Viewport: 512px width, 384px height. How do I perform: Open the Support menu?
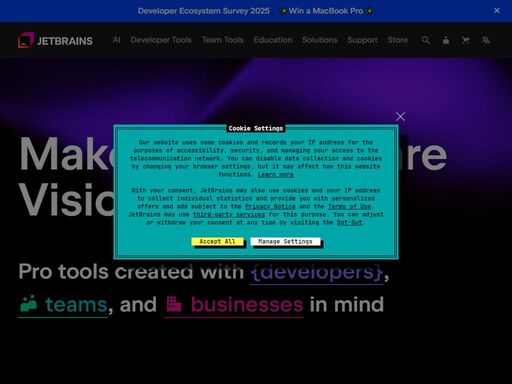362,40
